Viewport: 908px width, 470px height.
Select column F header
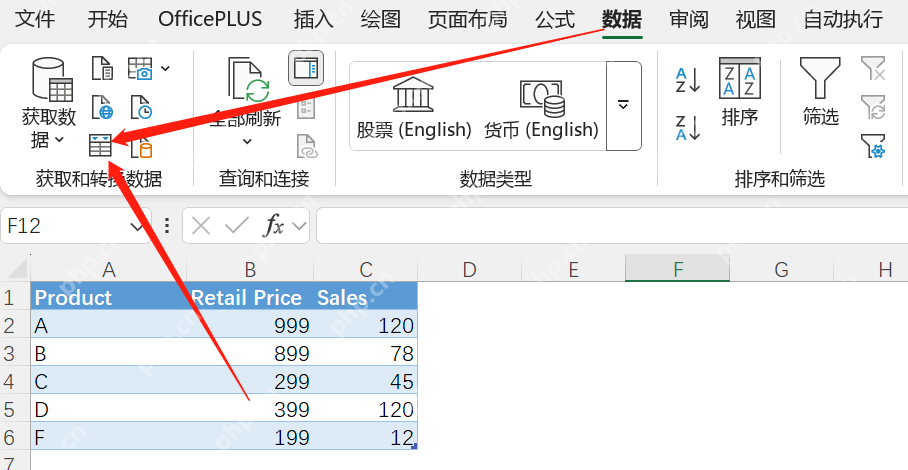[677, 269]
